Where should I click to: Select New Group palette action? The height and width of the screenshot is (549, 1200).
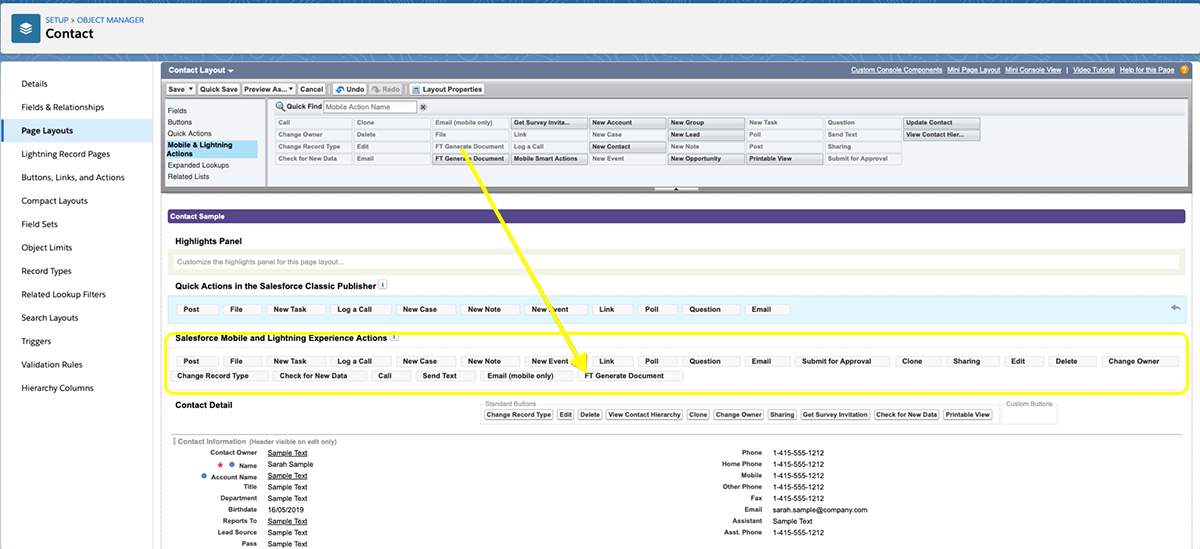(706, 123)
